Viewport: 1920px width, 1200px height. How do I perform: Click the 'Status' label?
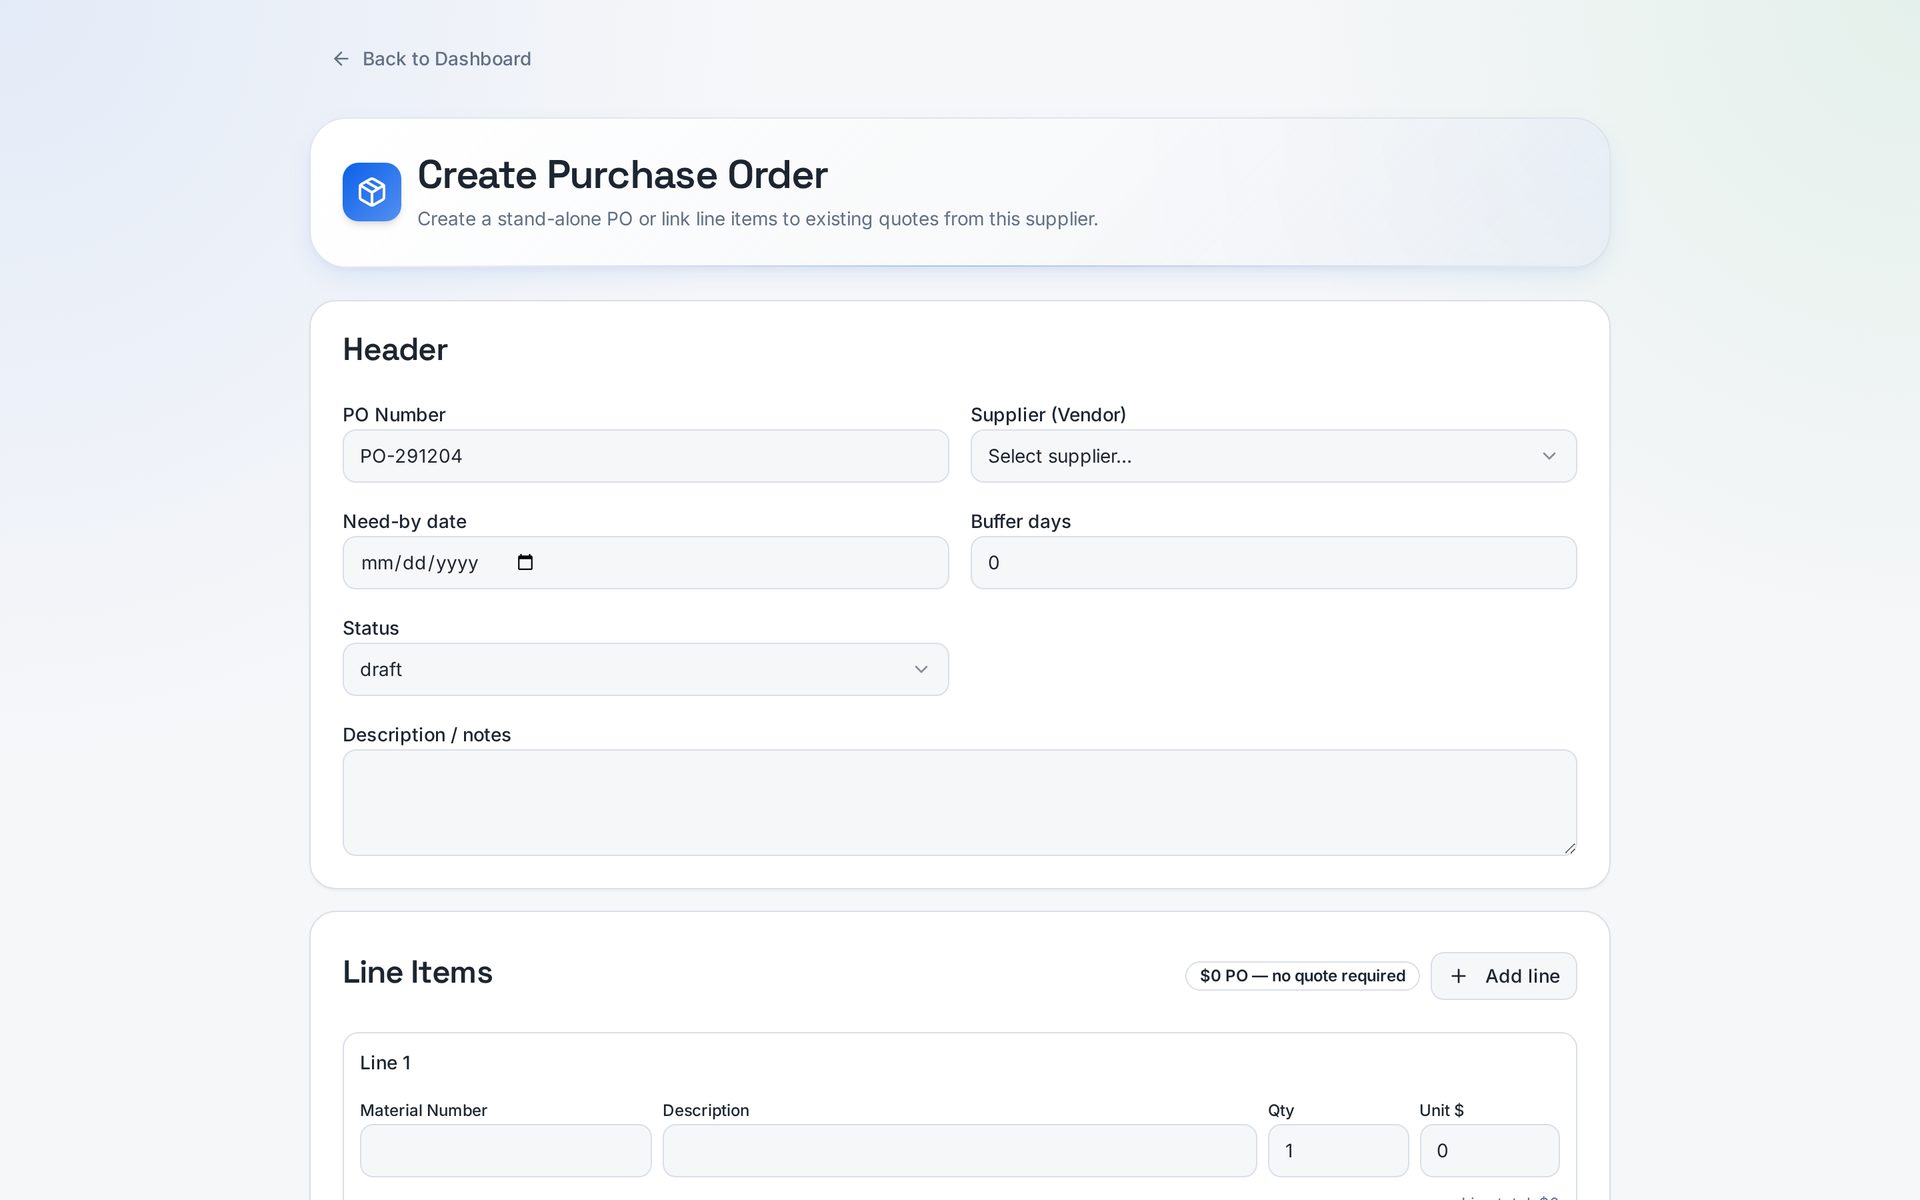[370, 628]
